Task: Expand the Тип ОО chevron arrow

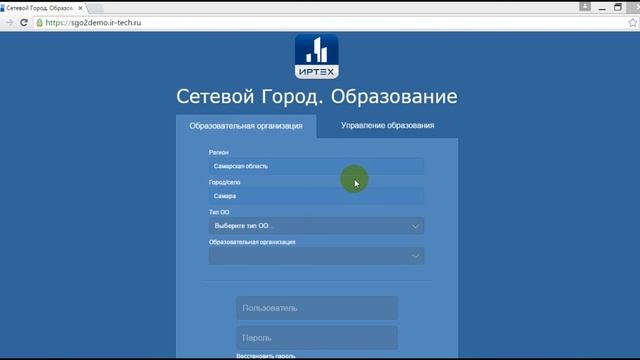Action: (415, 226)
